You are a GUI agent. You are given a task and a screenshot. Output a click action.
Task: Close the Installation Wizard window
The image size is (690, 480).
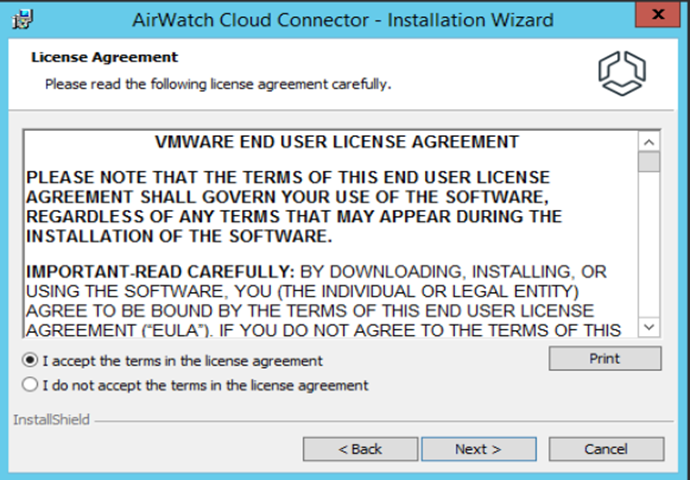pyautogui.click(x=657, y=15)
